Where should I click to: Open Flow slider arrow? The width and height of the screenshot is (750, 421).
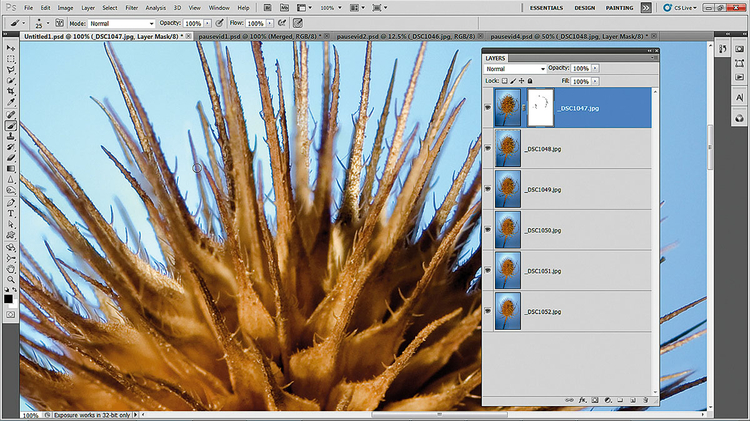tap(270, 23)
